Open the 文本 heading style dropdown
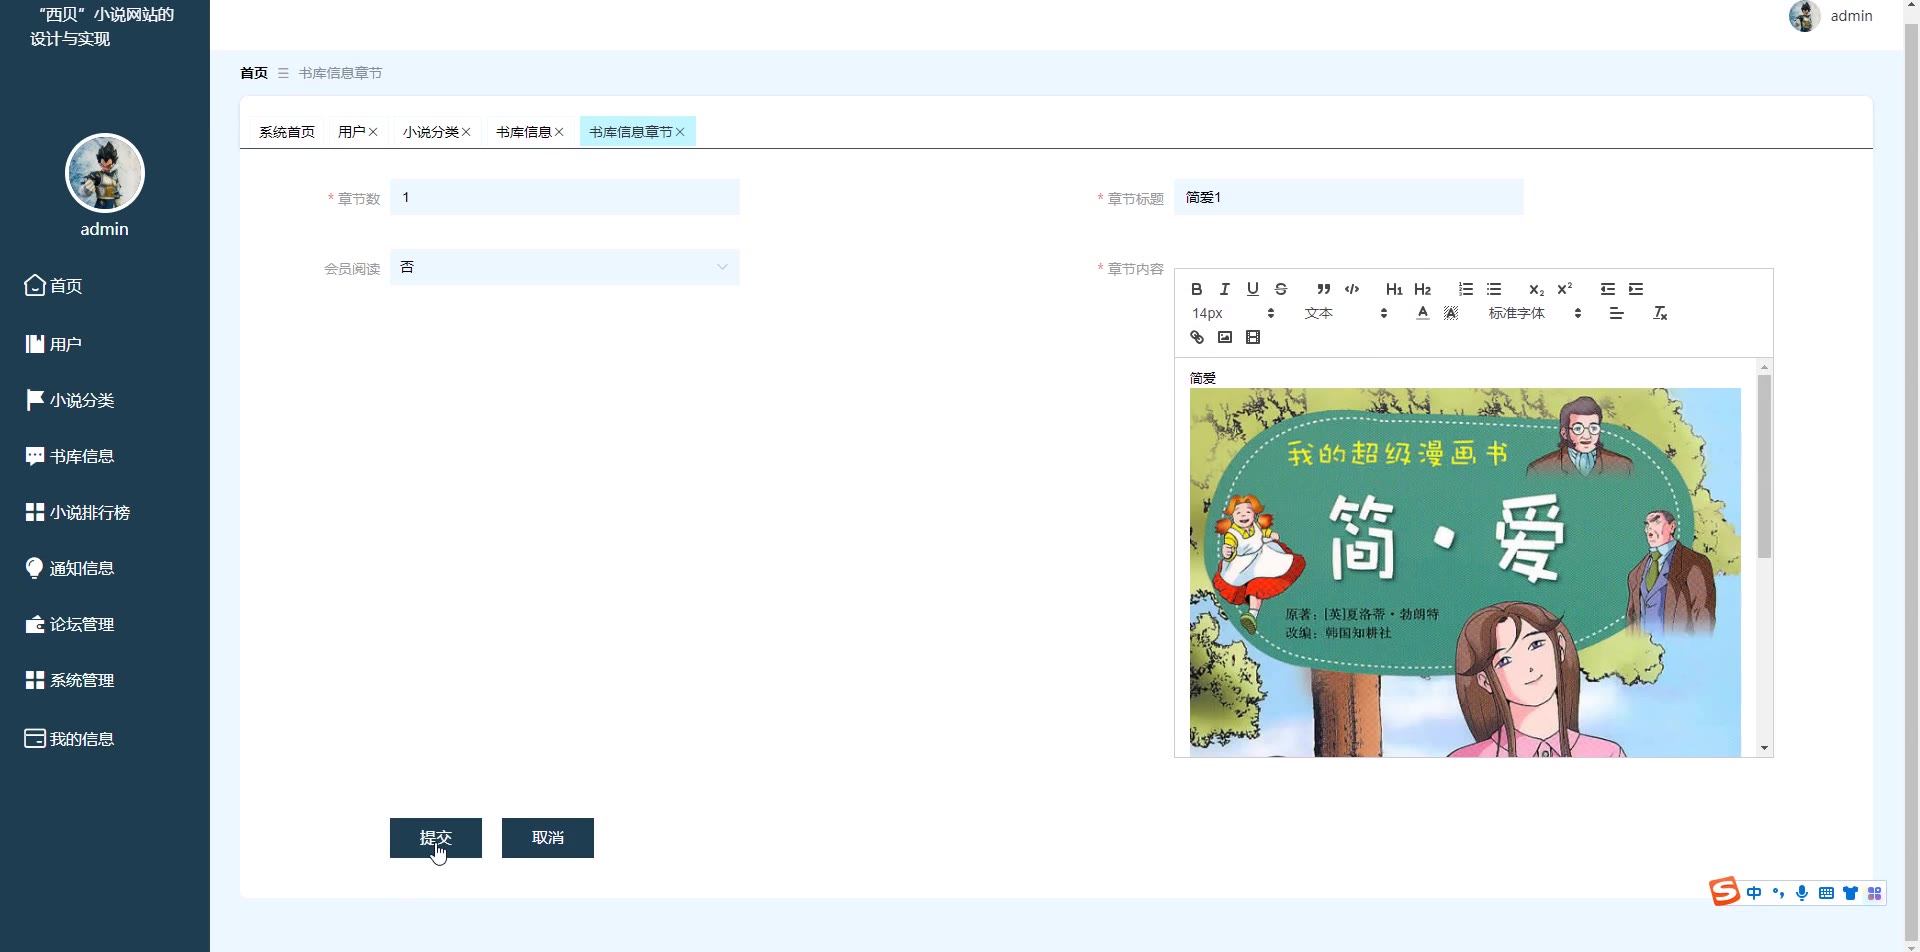1920x952 pixels. point(1345,313)
